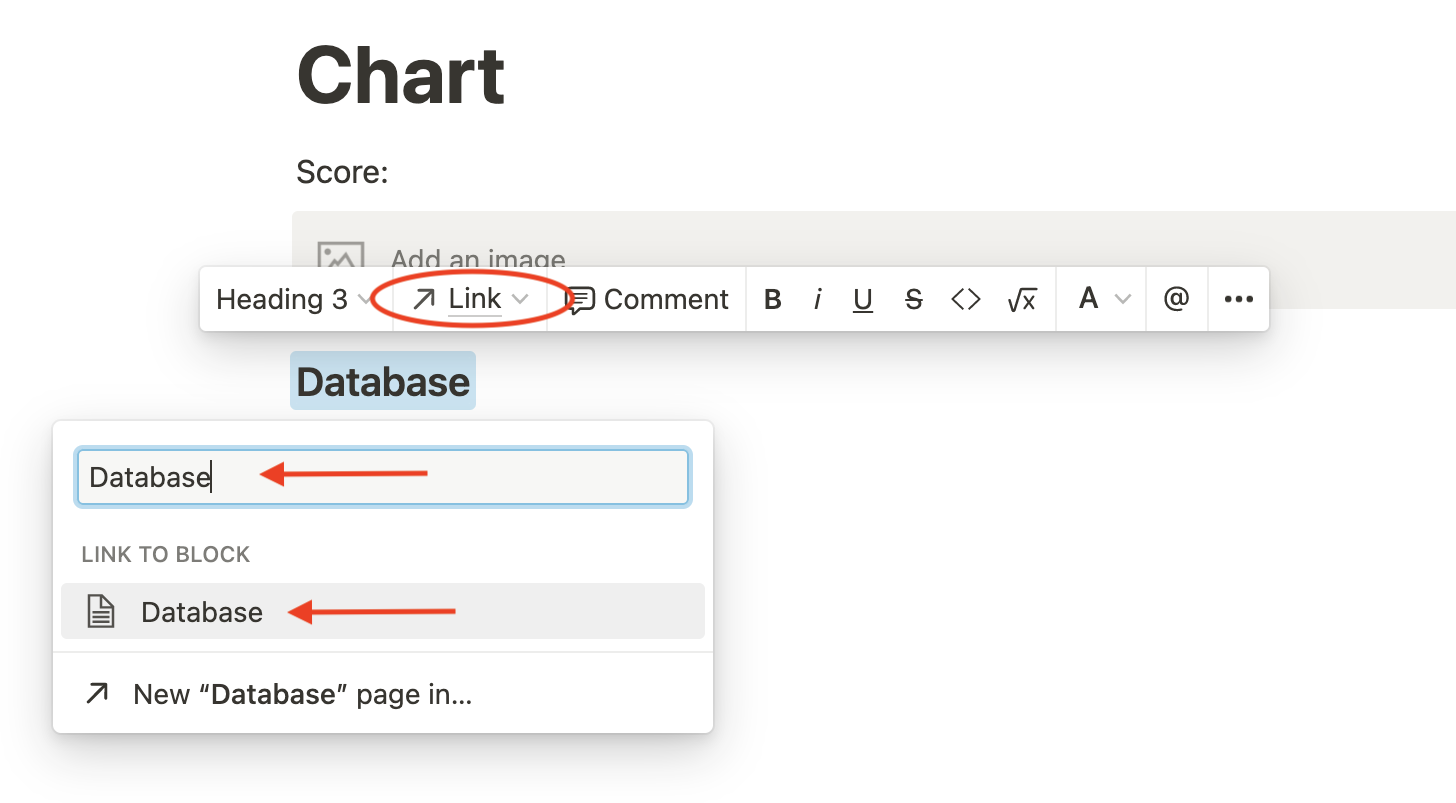Click the Score: text line
The height and width of the screenshot is (803, 1456).
(x=342, y=173)
